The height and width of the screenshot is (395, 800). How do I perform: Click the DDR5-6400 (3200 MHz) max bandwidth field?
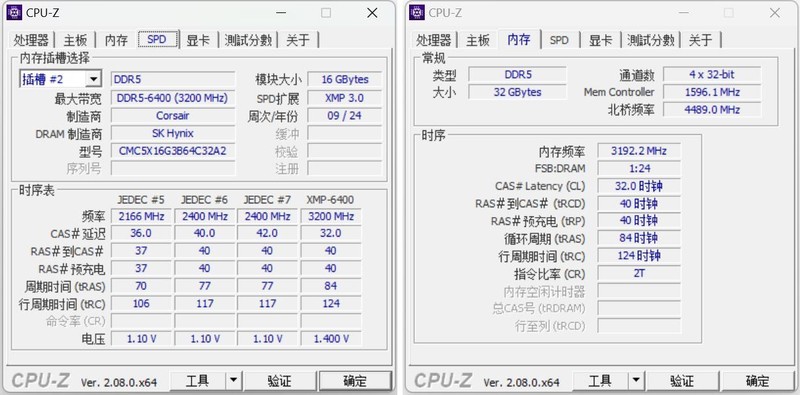(x=173, y=98)
